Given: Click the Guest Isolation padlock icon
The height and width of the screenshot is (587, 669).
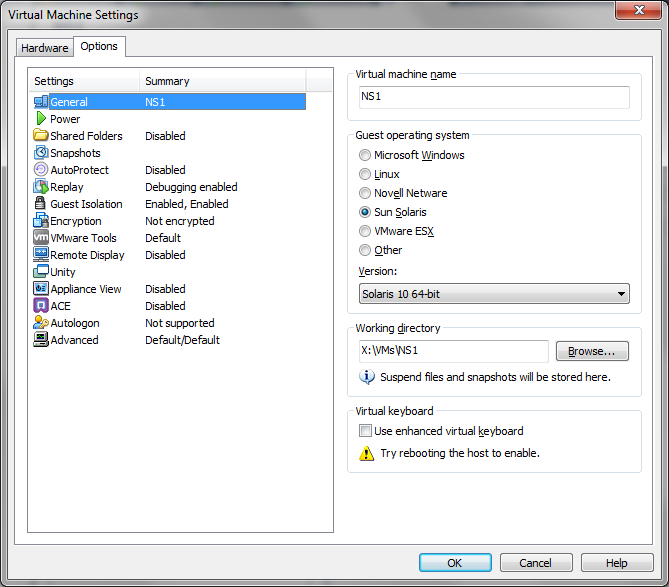Looking at the screenshot, I should coord(40,203).
